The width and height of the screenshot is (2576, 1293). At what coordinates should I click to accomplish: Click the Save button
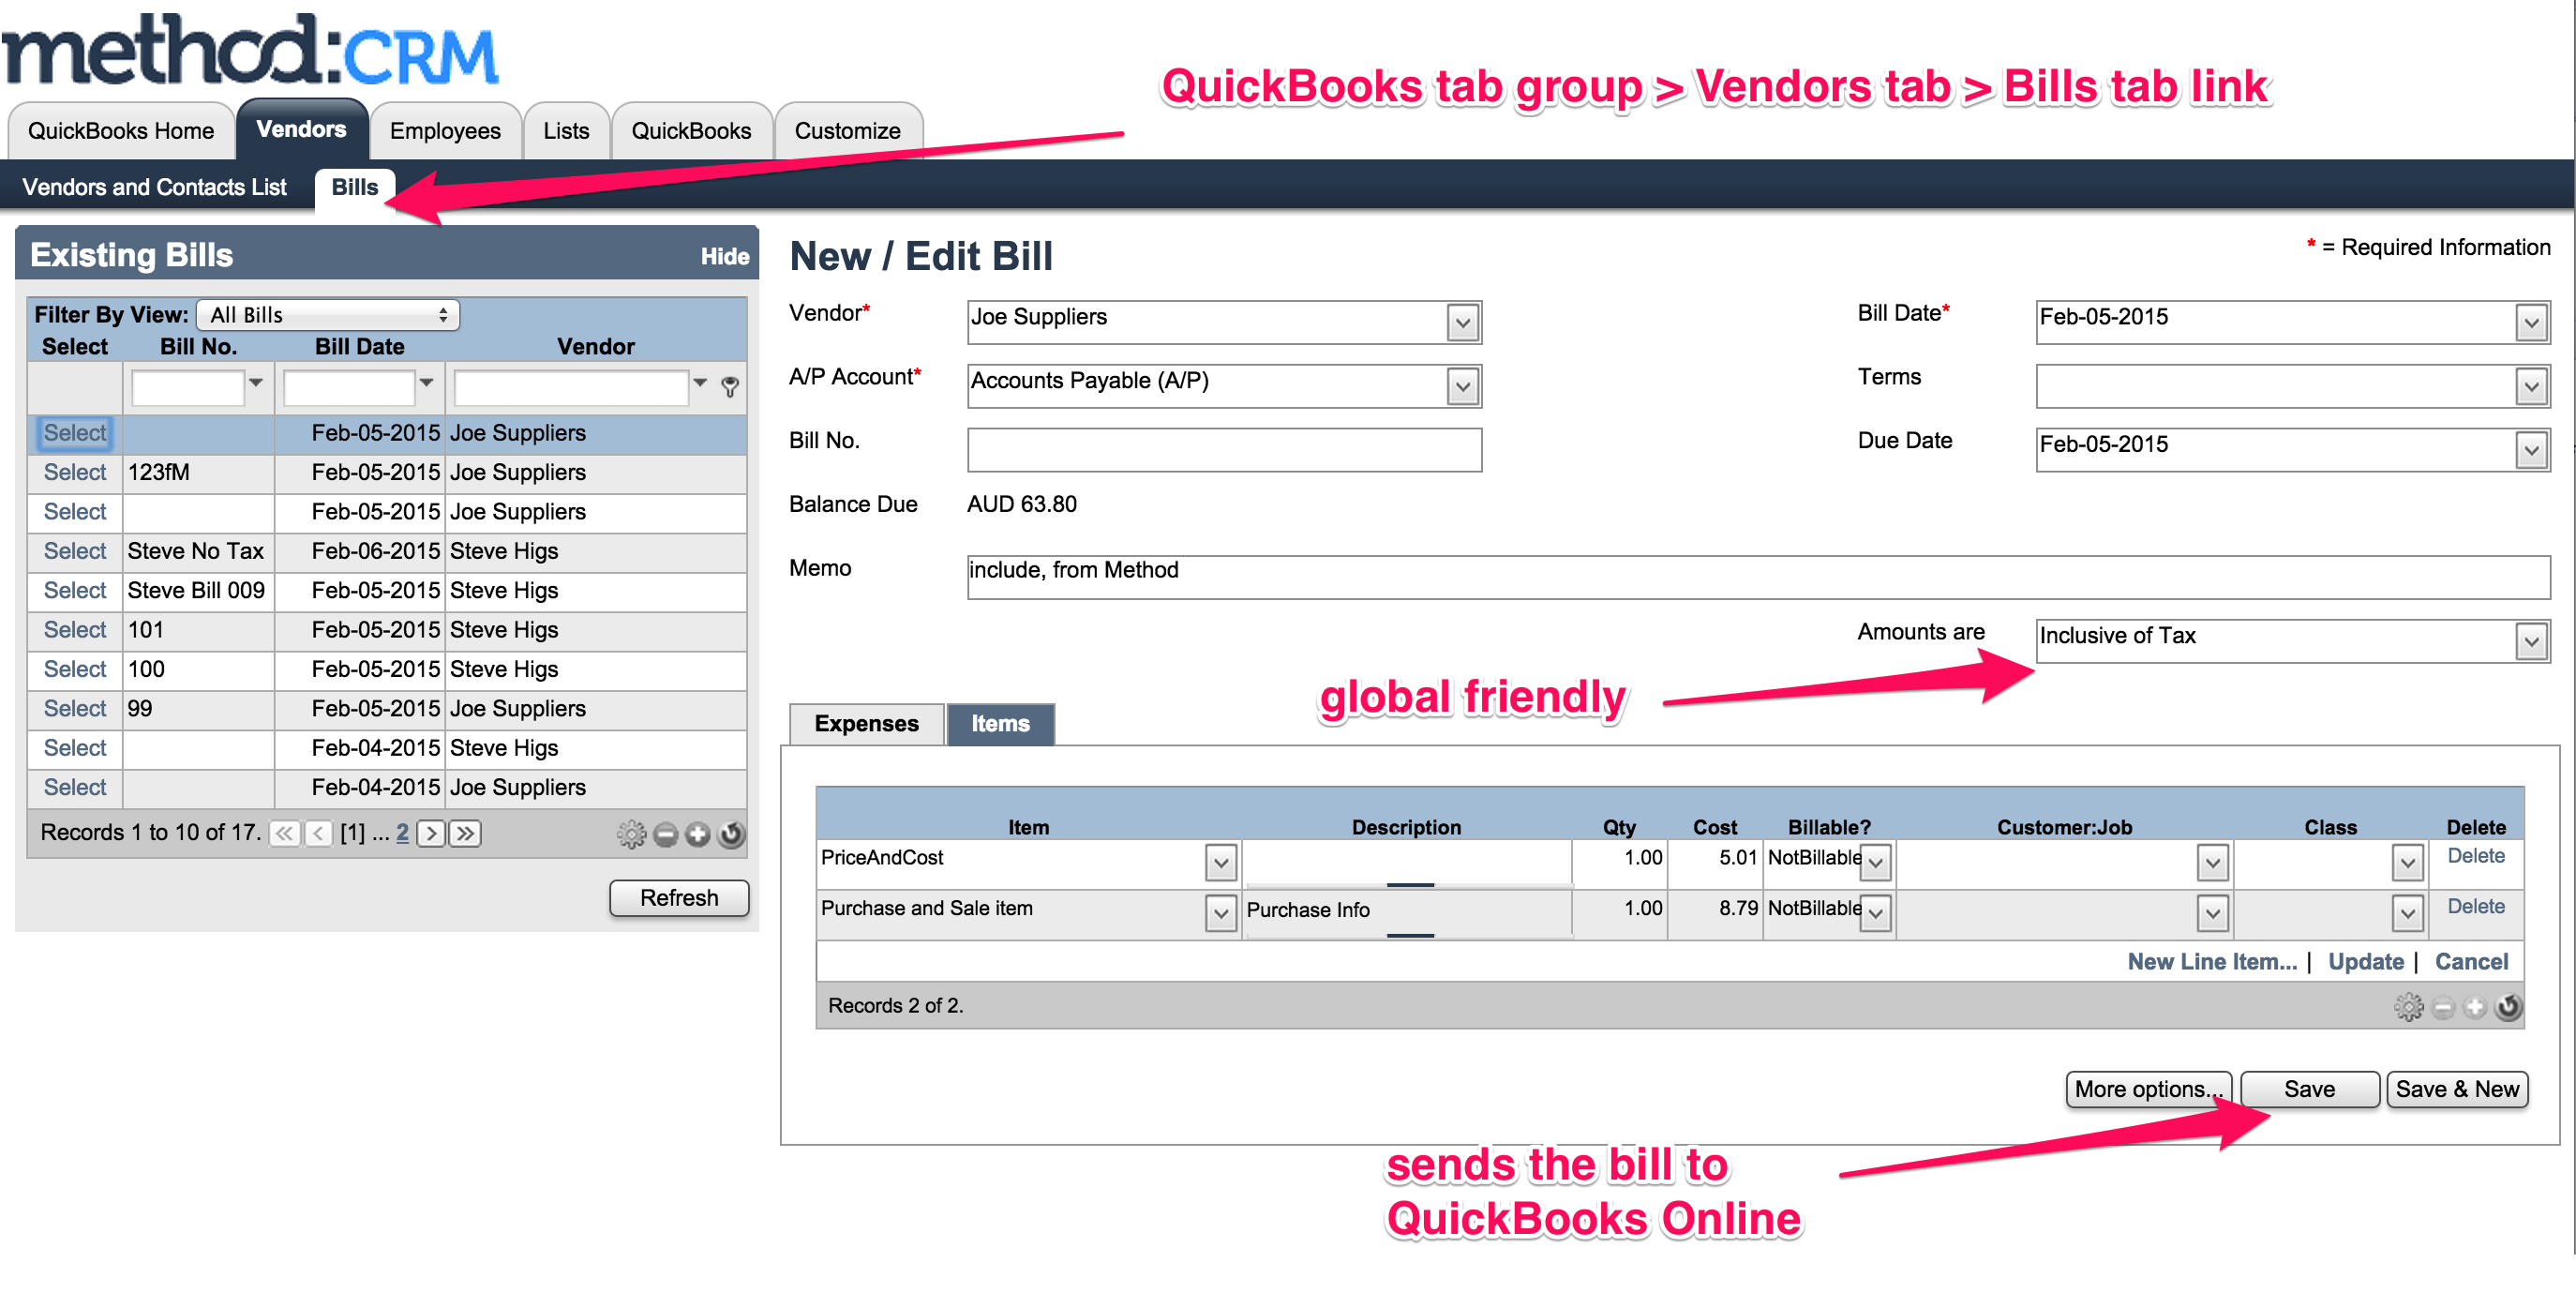point(2309,1090)
